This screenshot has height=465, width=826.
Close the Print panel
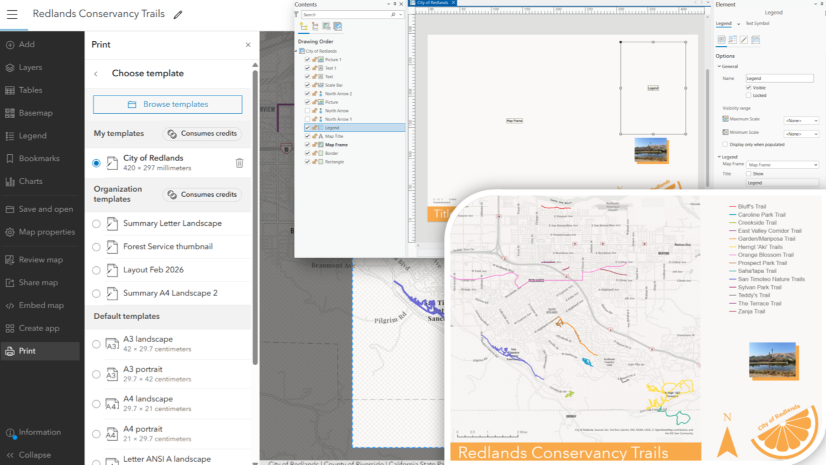tap(248, 45)
